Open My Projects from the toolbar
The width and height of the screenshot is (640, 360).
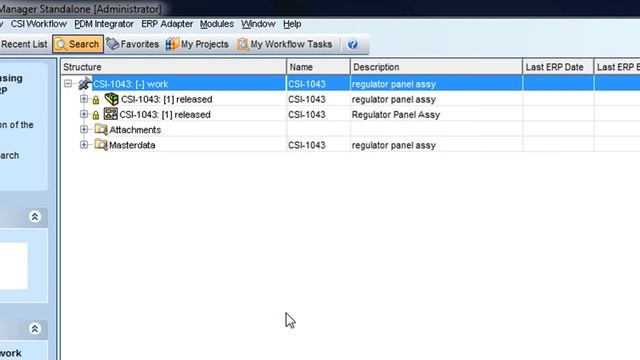click(197, 44)
